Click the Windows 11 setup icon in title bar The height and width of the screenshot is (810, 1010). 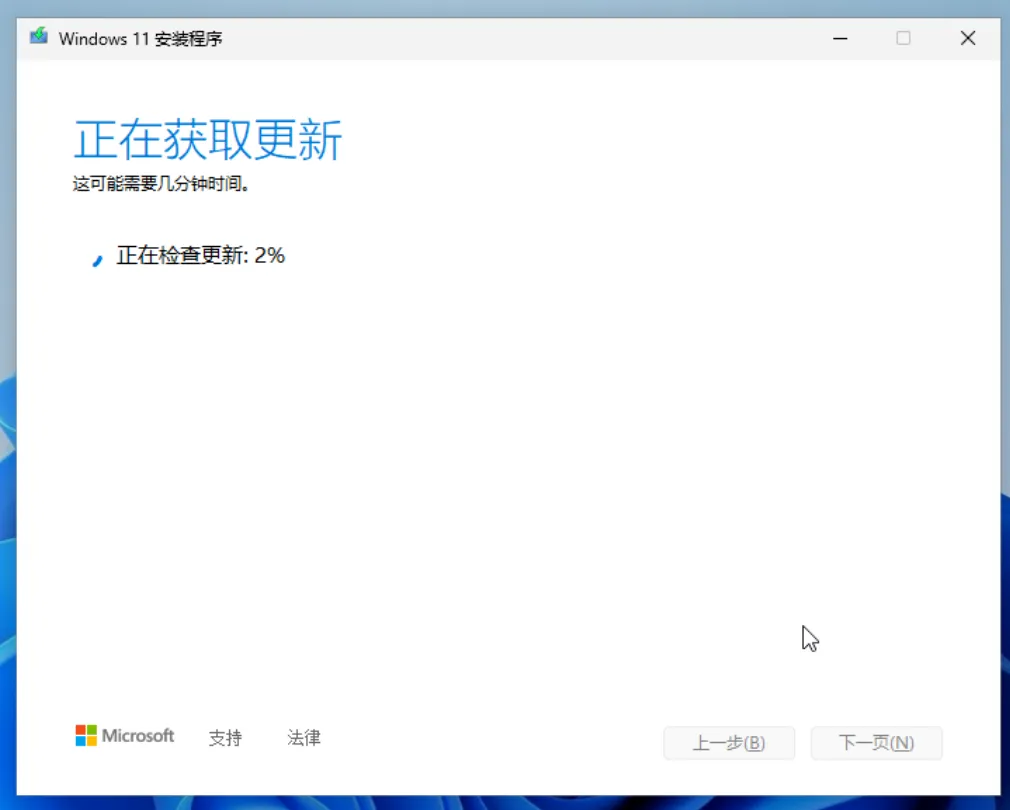pyautogui.click(x=39, y=36)
